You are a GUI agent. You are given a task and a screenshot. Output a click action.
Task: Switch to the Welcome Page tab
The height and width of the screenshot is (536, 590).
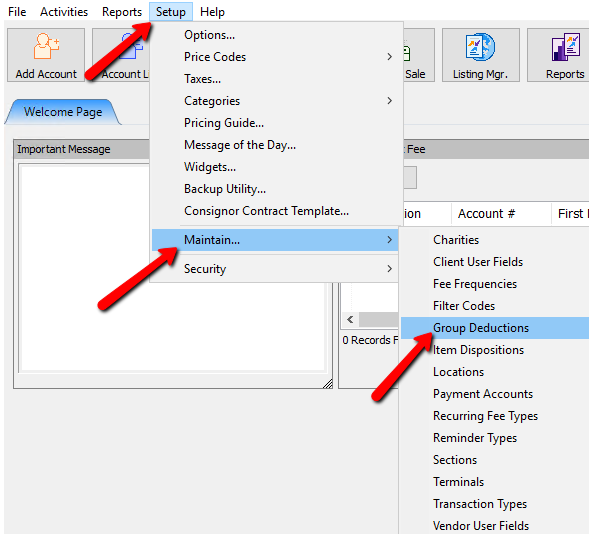click(x=63, y=112)
